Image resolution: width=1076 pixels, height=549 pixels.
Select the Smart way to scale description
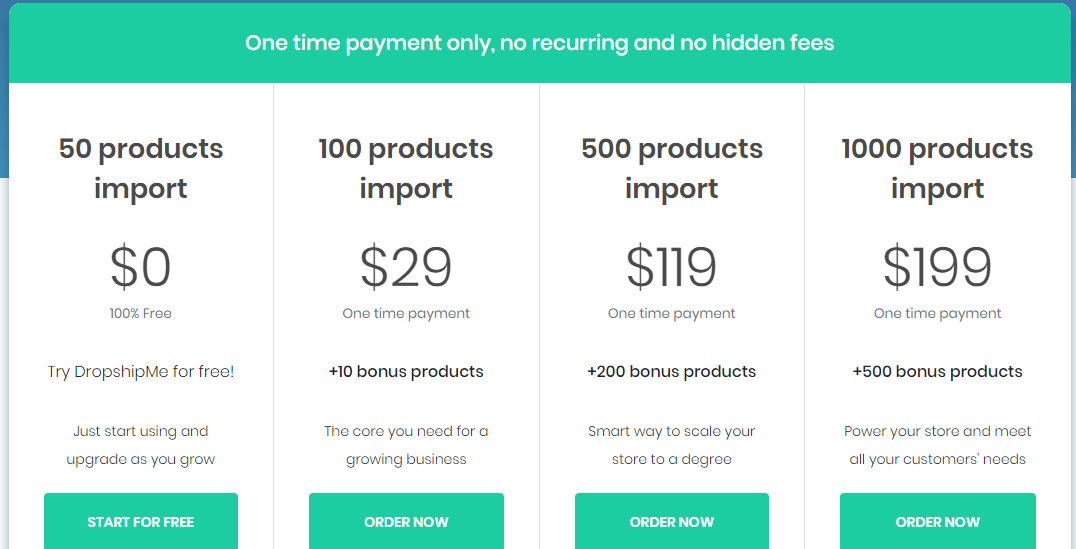tap(672, 445)
